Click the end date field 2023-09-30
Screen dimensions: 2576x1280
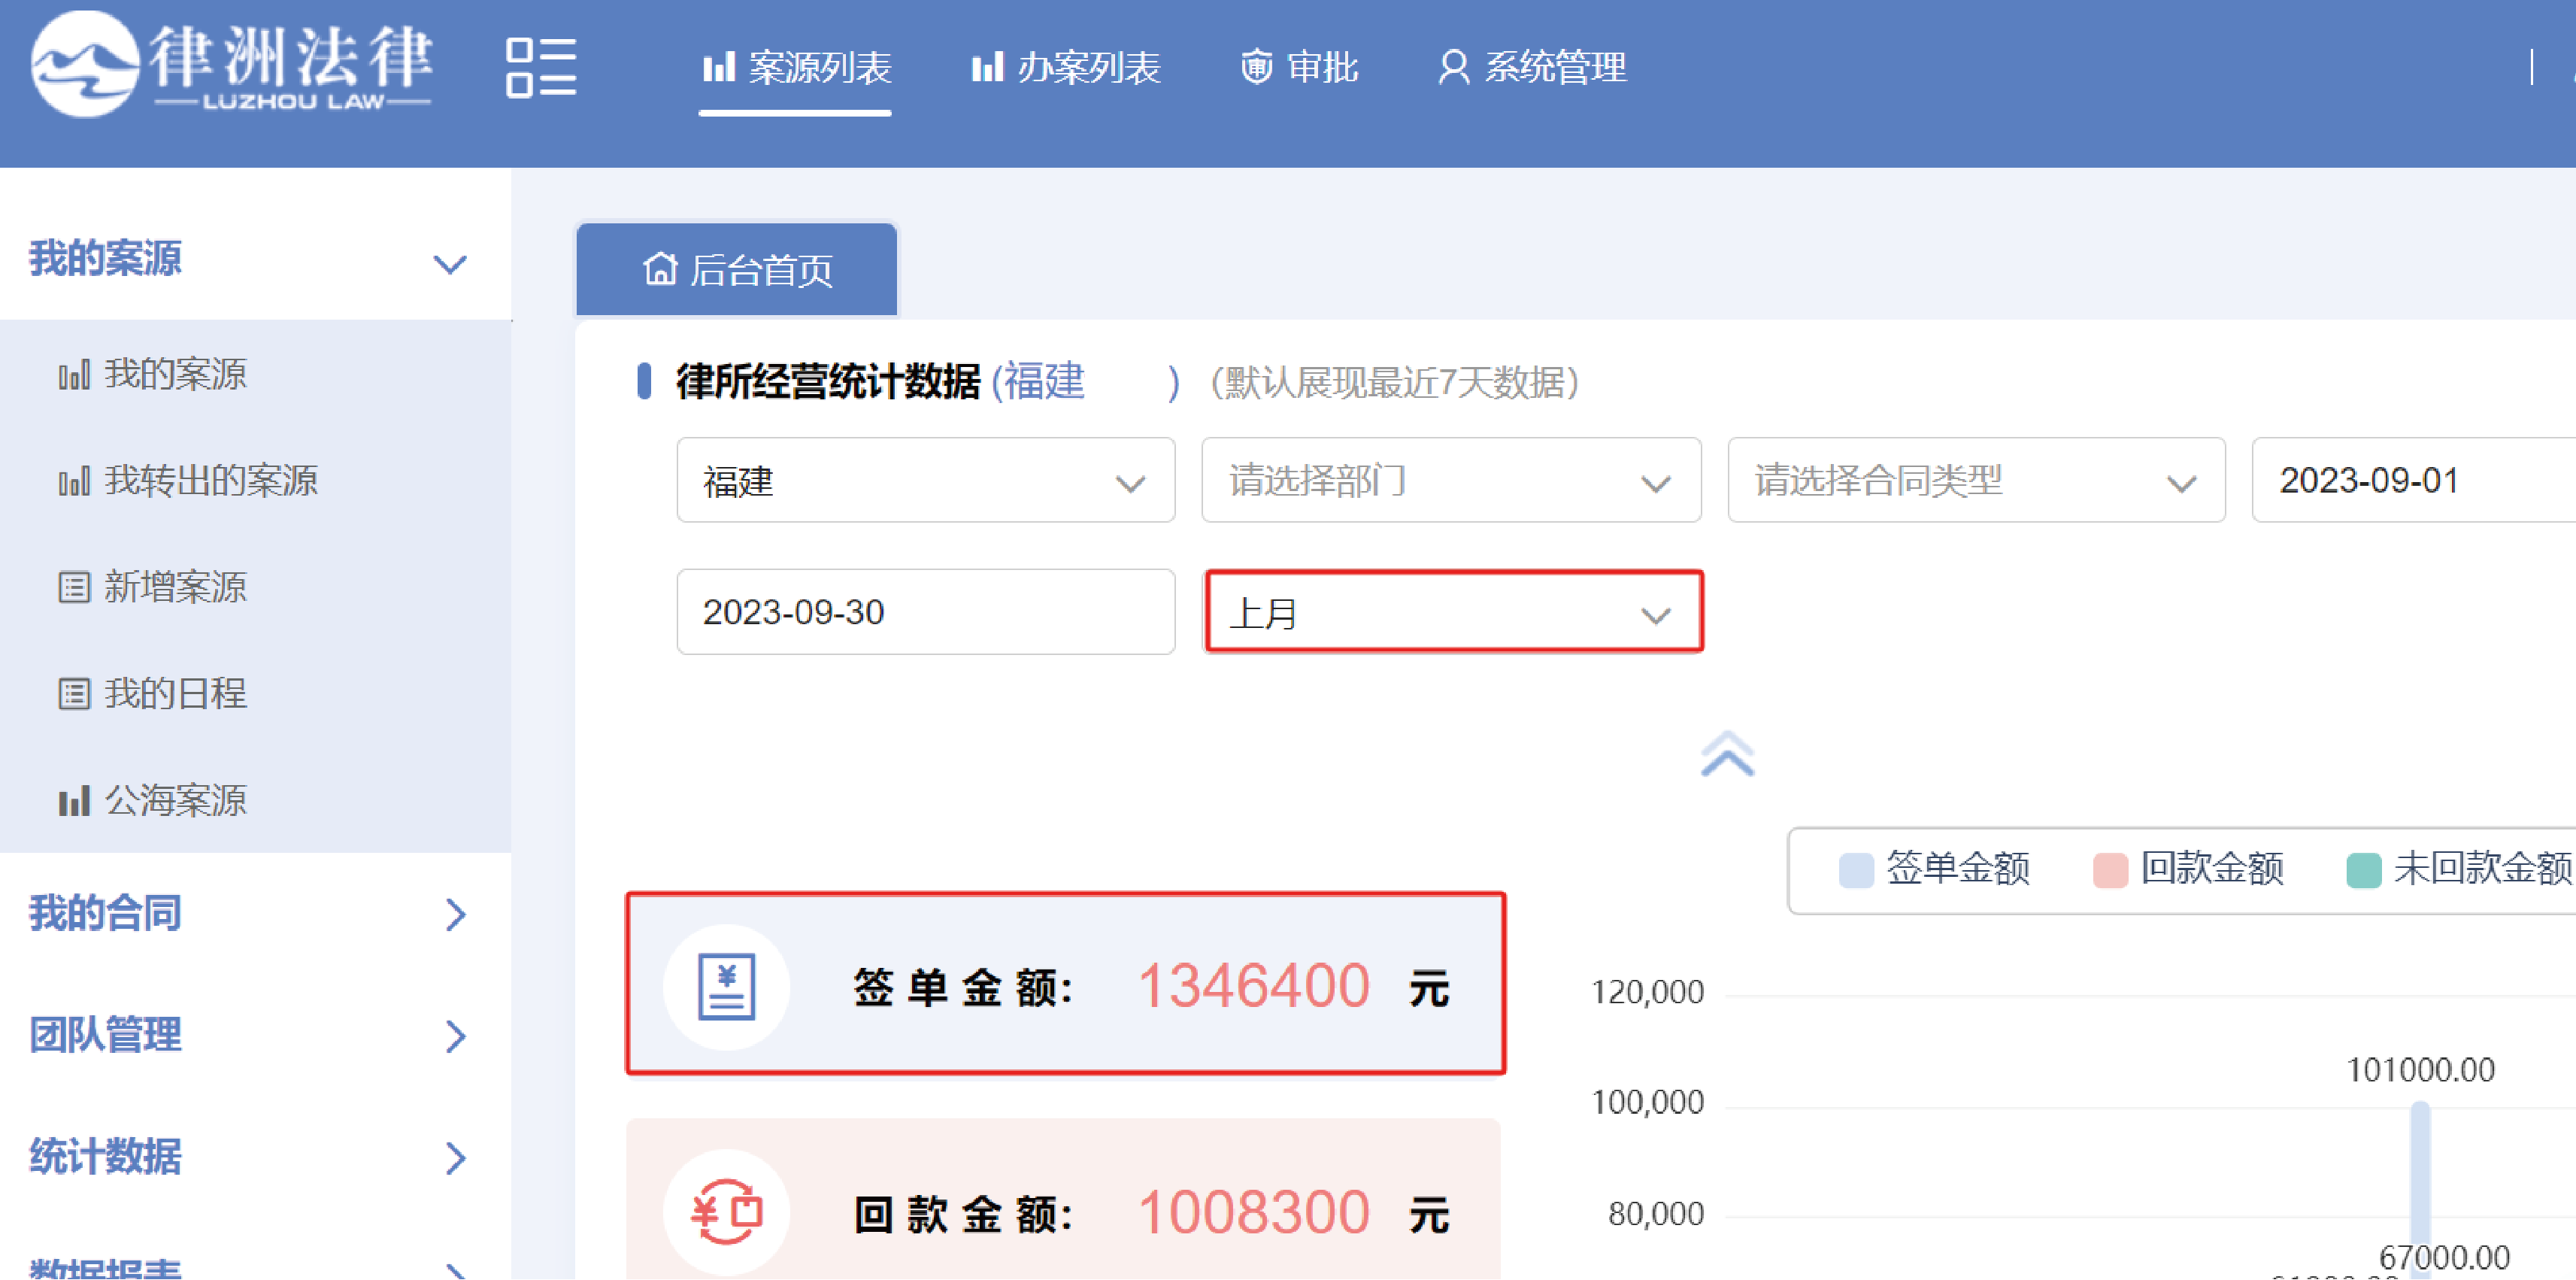click(925, 612)
